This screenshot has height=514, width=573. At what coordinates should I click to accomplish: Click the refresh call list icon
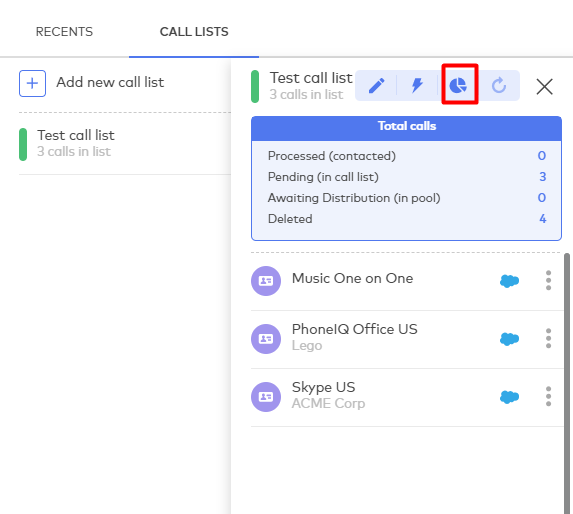point(499,86)
